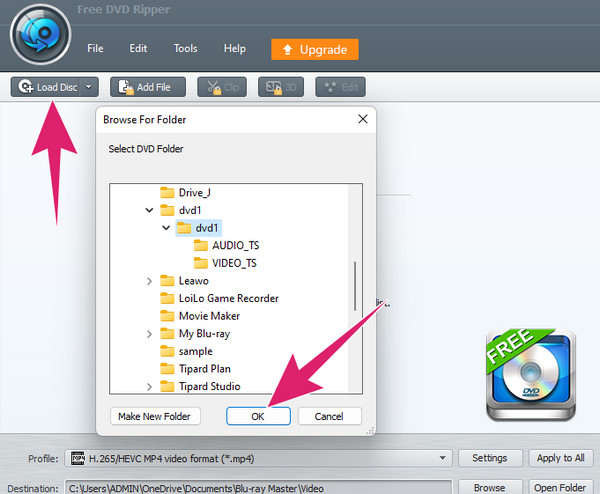
Task: Select the Drive_J folder
Action: pos(185,192)
